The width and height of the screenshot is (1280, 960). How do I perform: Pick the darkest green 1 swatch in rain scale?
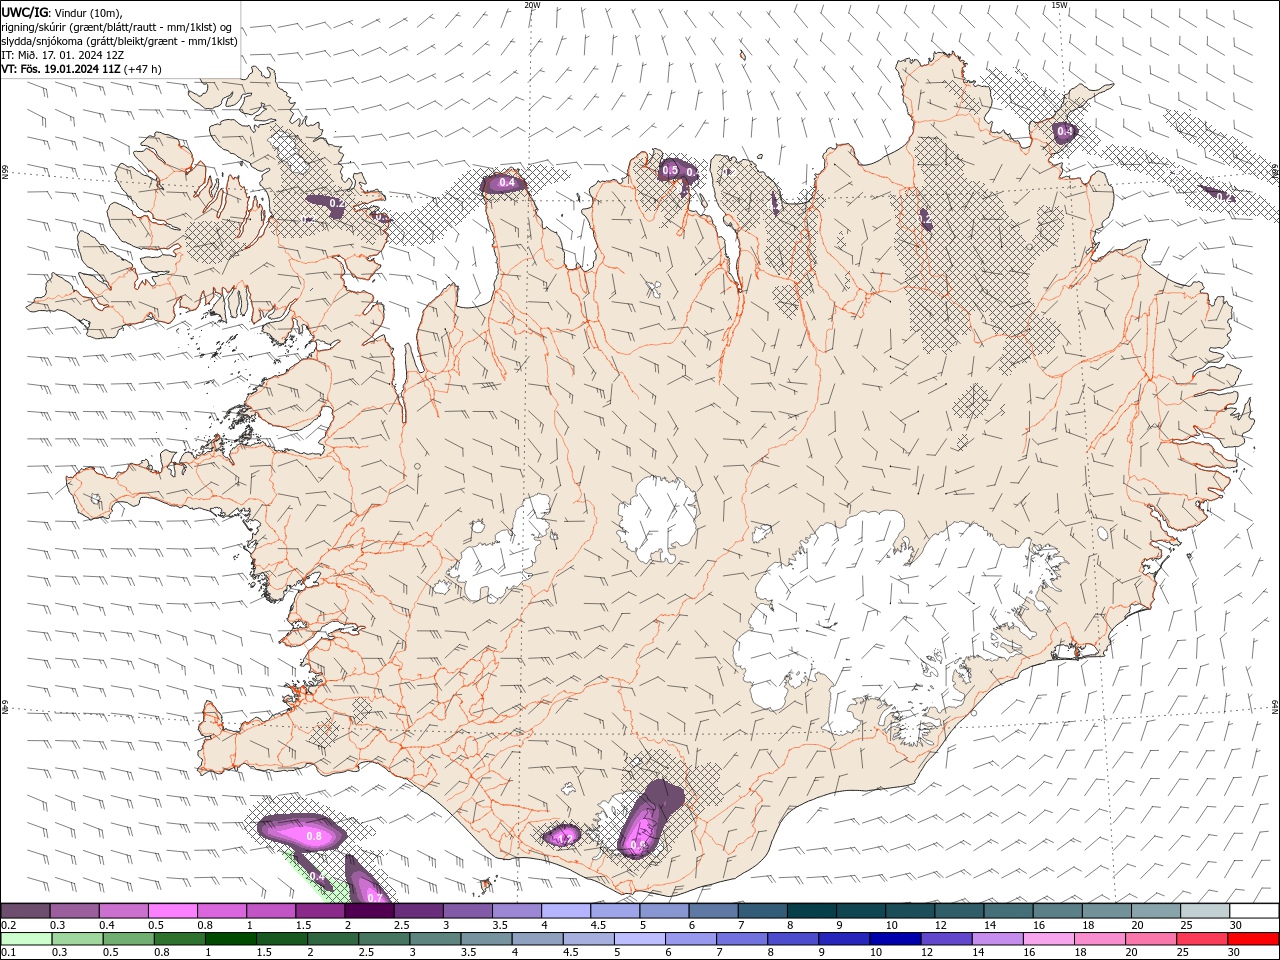coord(229,939)
